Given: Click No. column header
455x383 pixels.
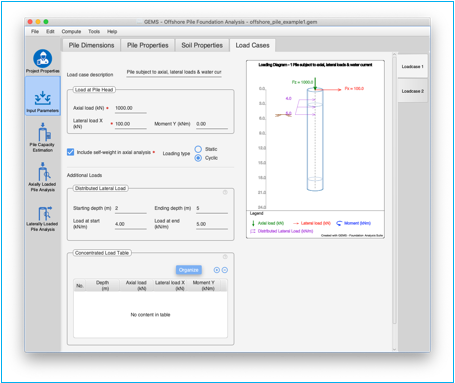Looking at the screenshot, I should [80, 286].
